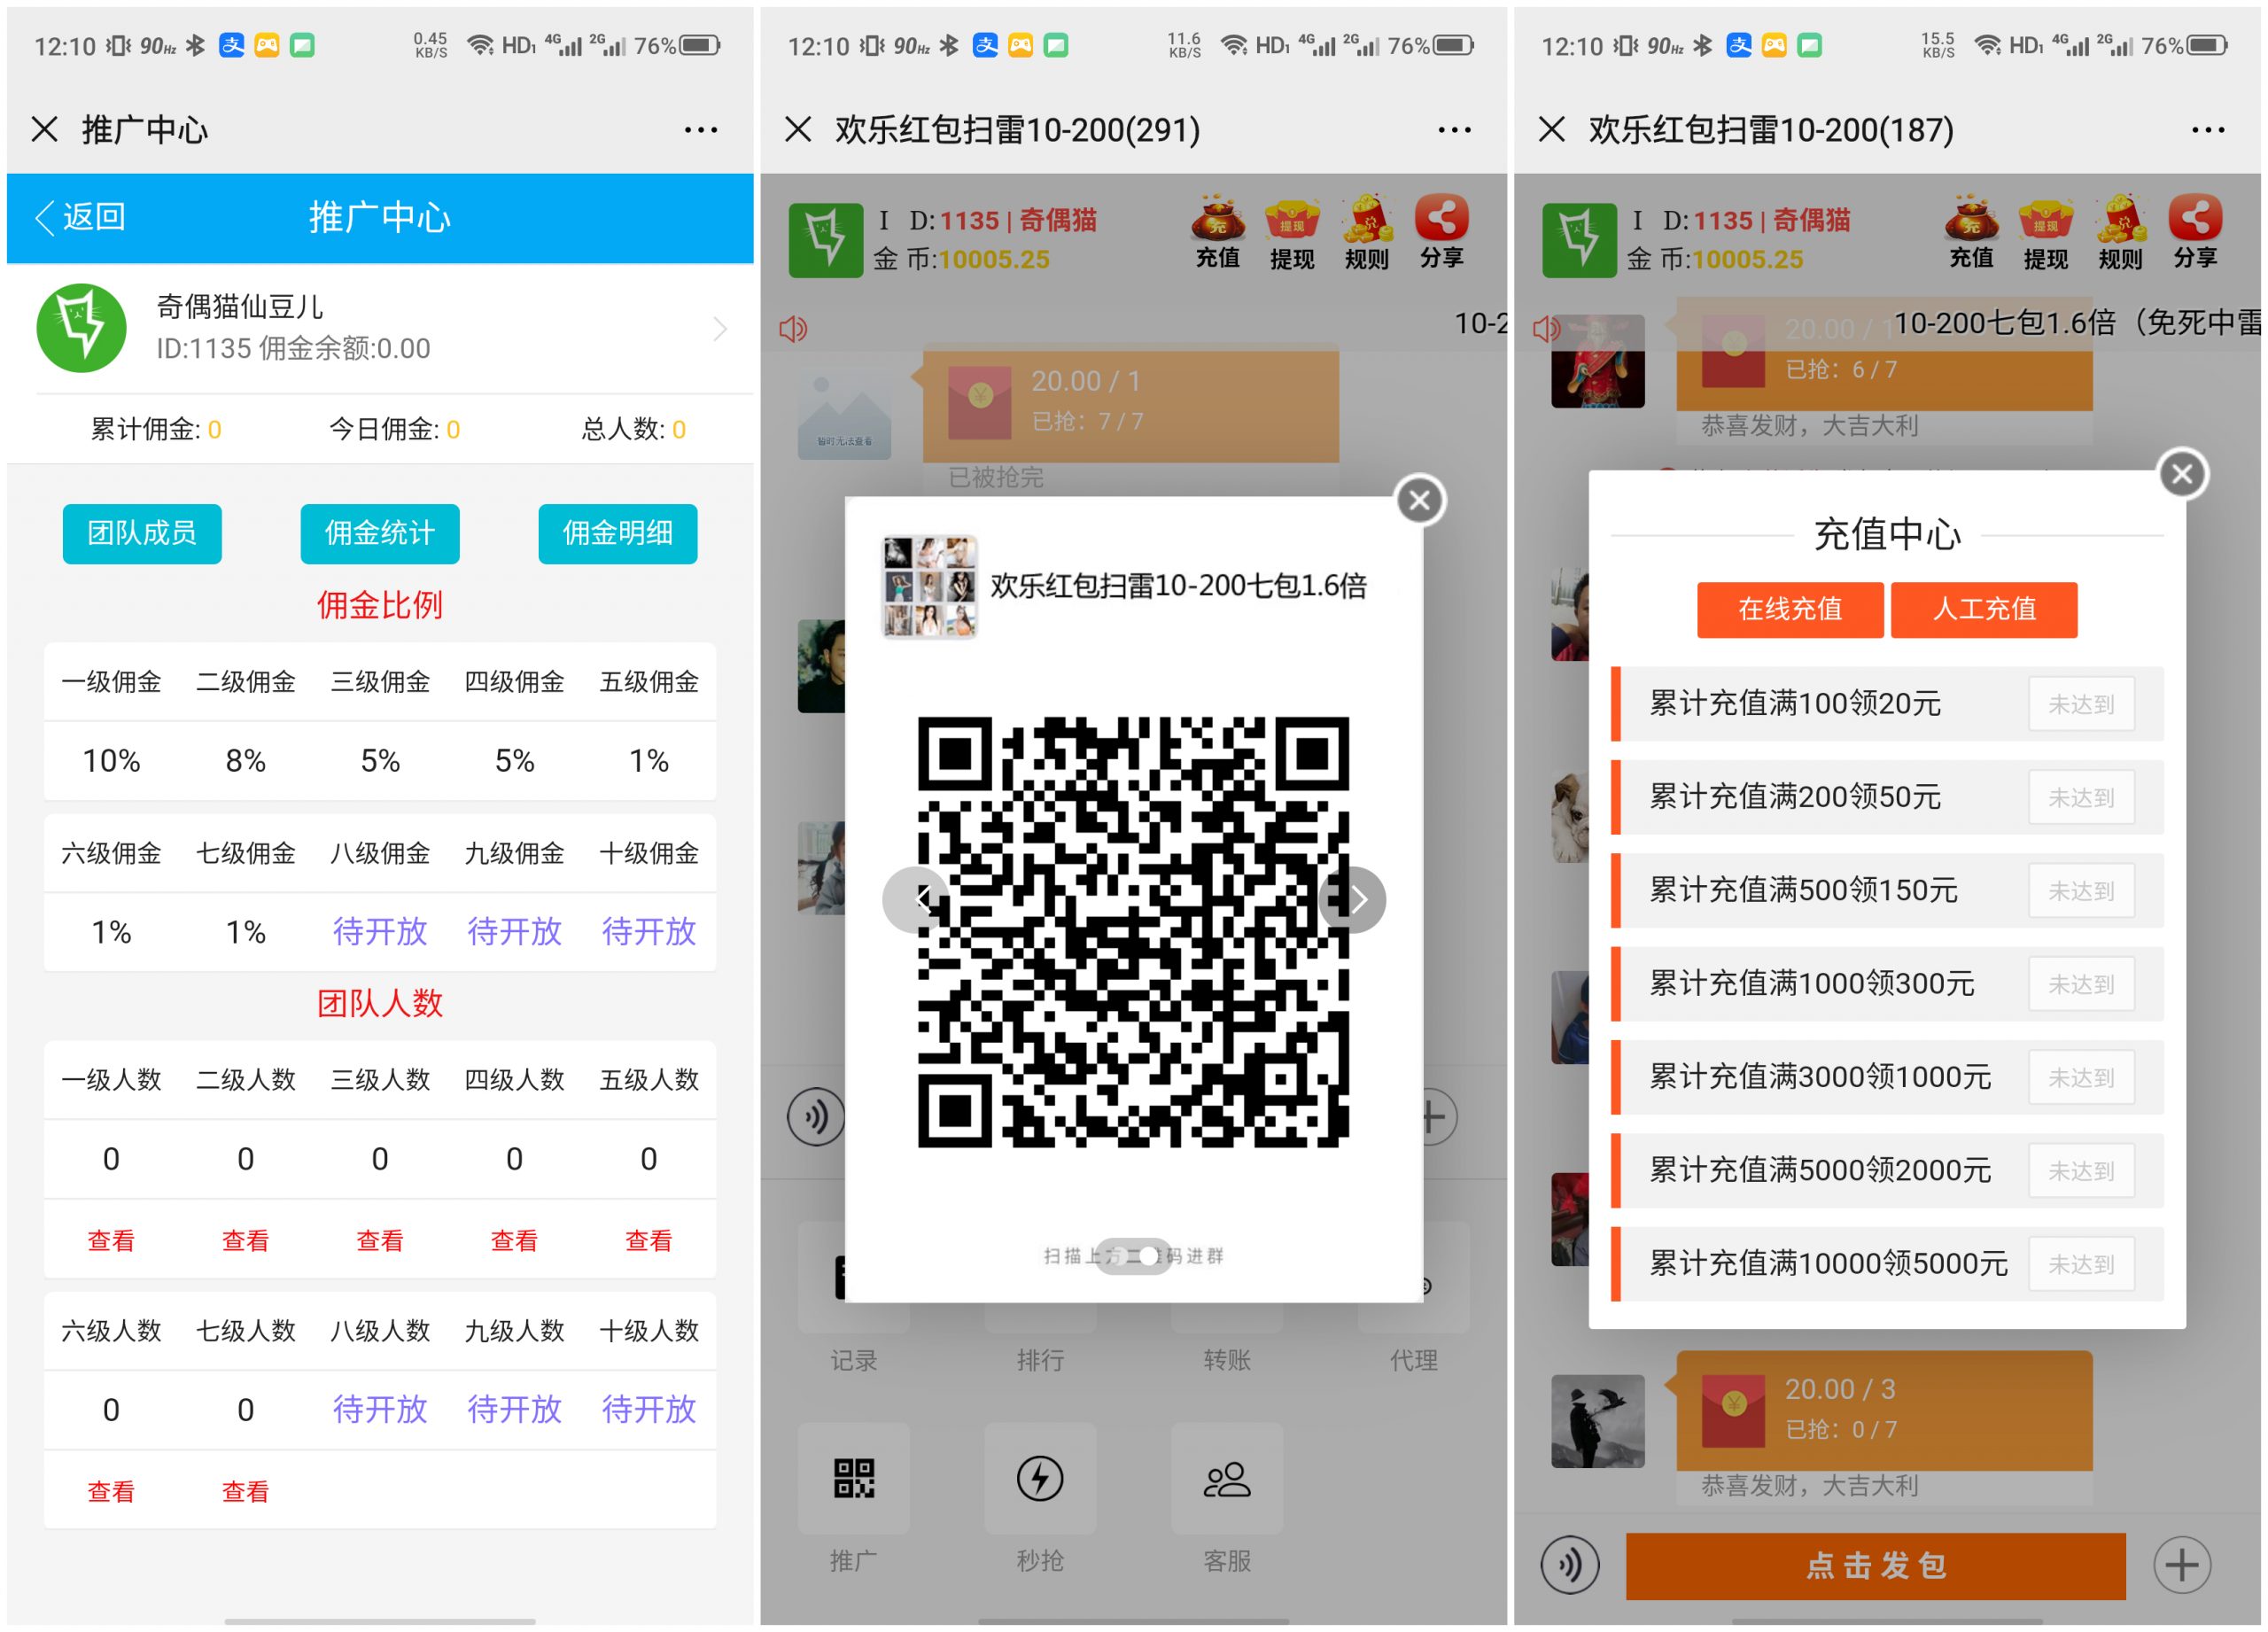The width and height of the screenshot is (2268, 1632).
Task: Open 佣金统计 tab button
Action: (x=380, y=534)
